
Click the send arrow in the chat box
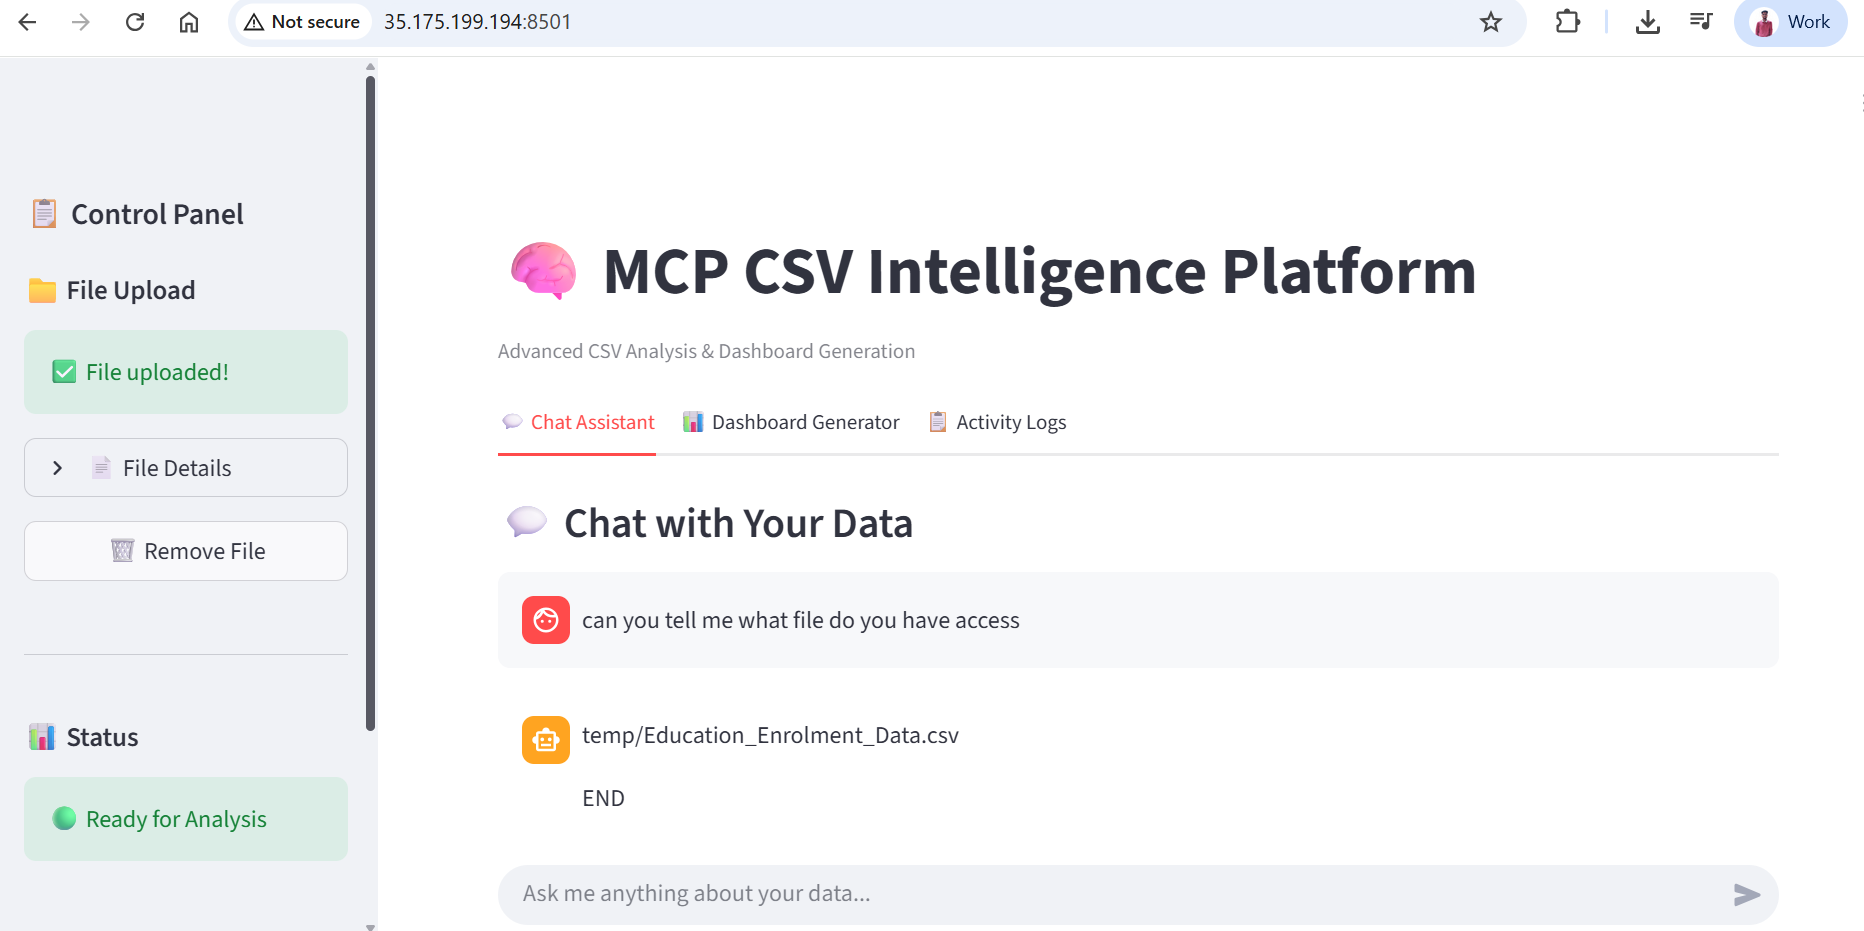[1745, 894]
